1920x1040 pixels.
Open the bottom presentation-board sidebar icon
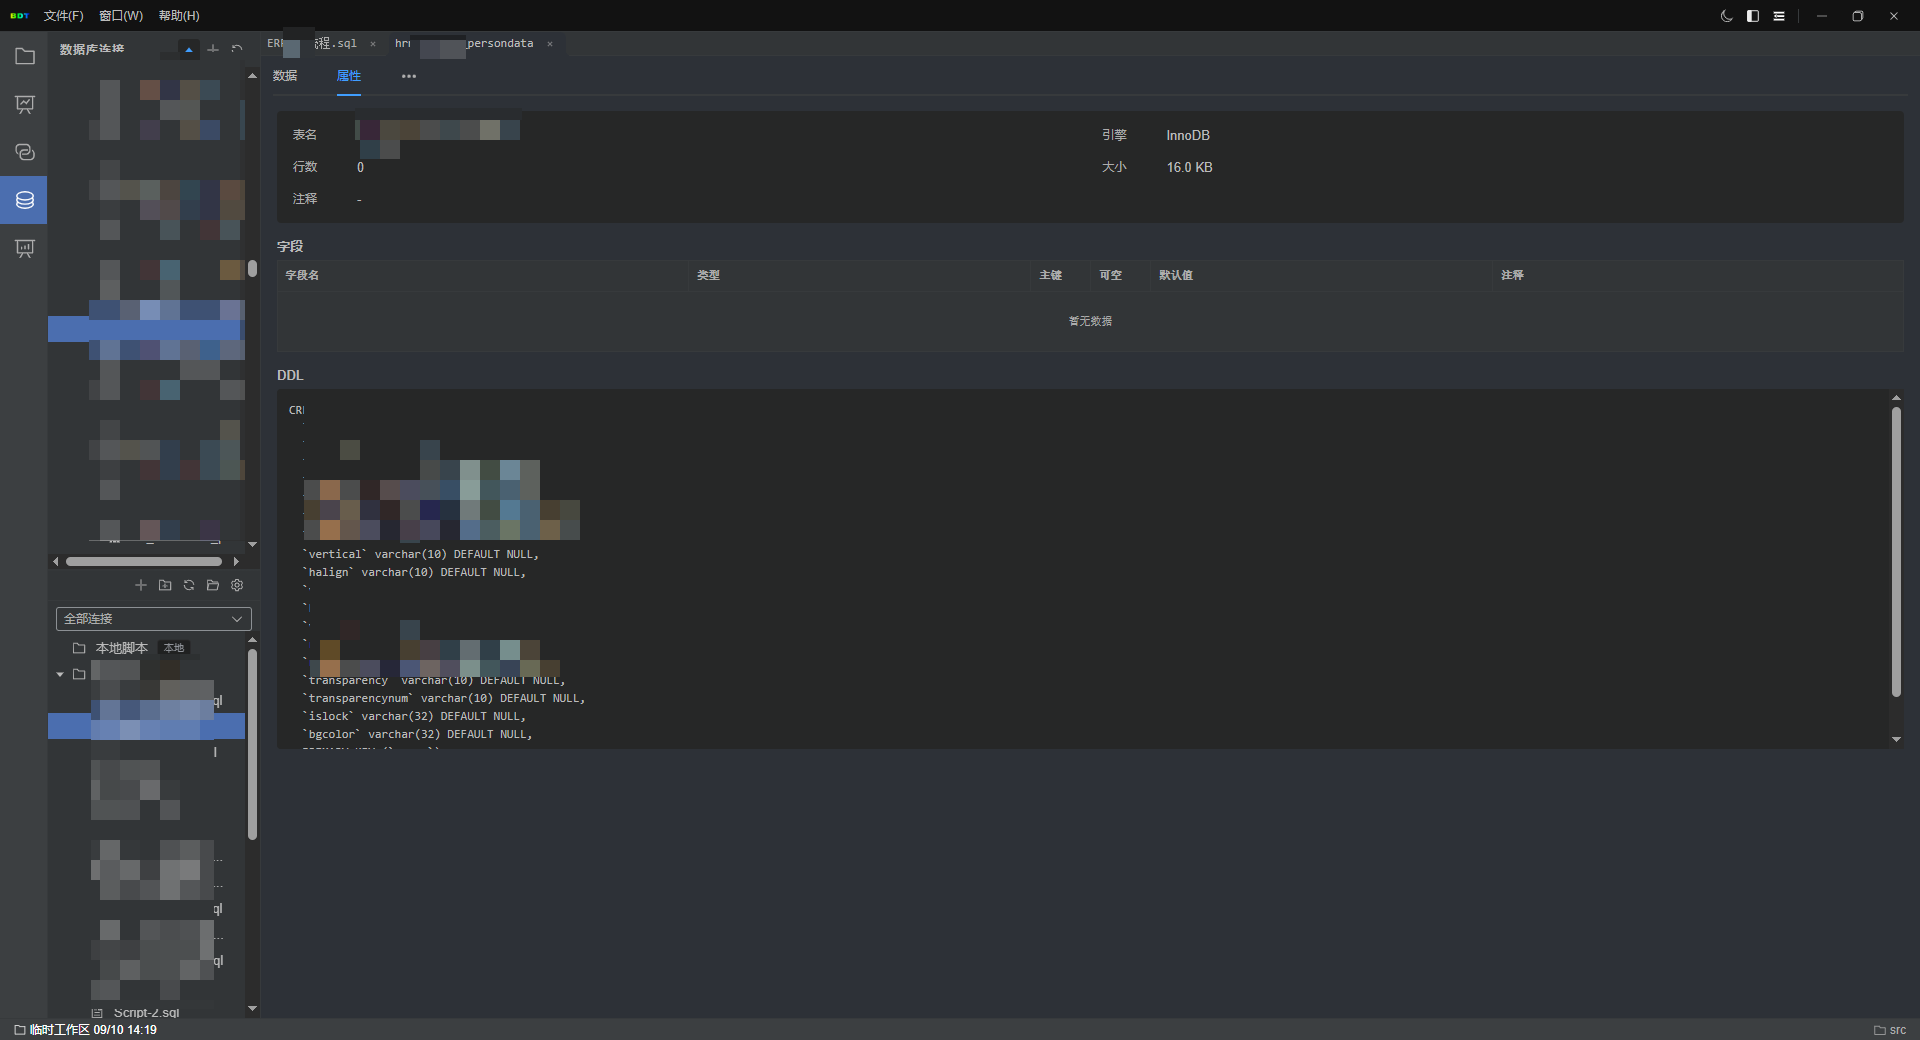pyautogui.click(x=25, y=248)
